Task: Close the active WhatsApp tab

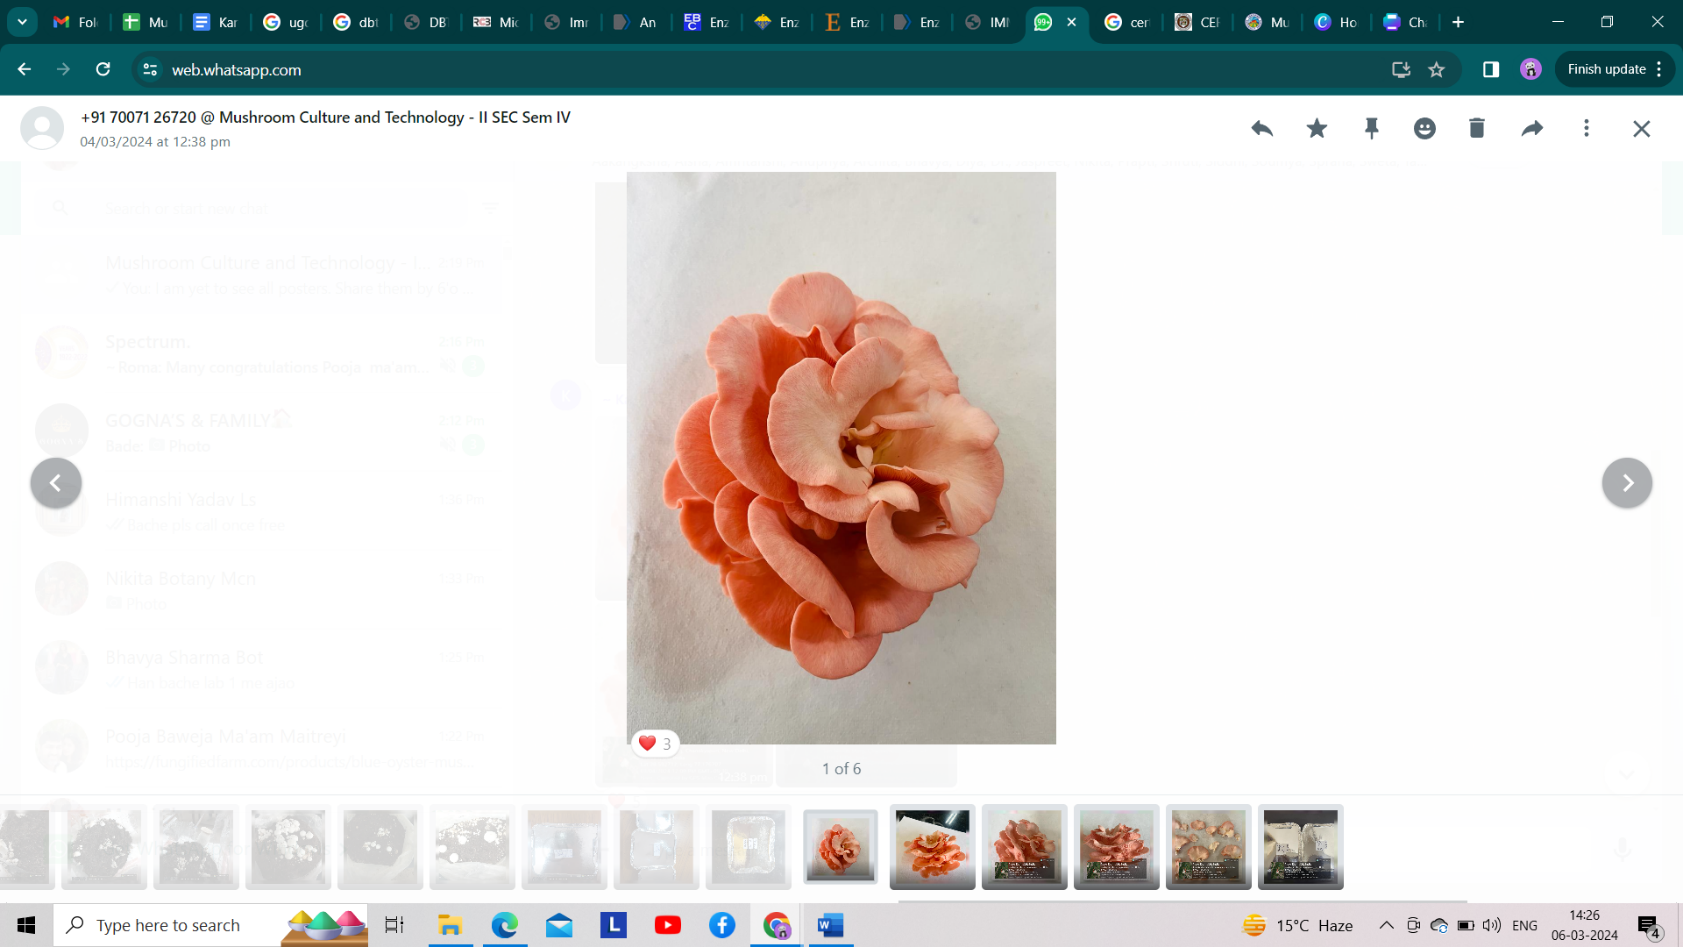Action: coord(1072,21)
